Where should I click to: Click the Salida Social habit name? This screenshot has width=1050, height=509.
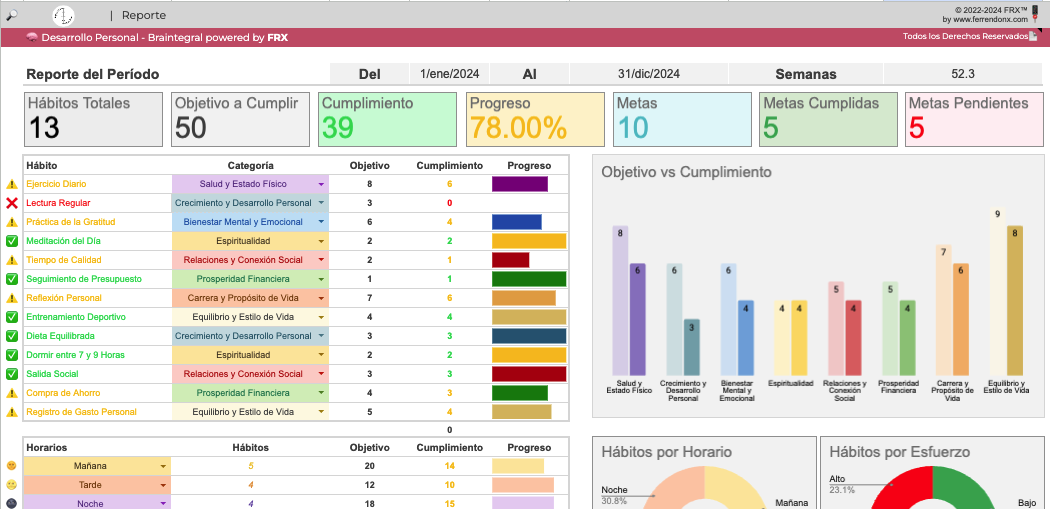(52, 374)
